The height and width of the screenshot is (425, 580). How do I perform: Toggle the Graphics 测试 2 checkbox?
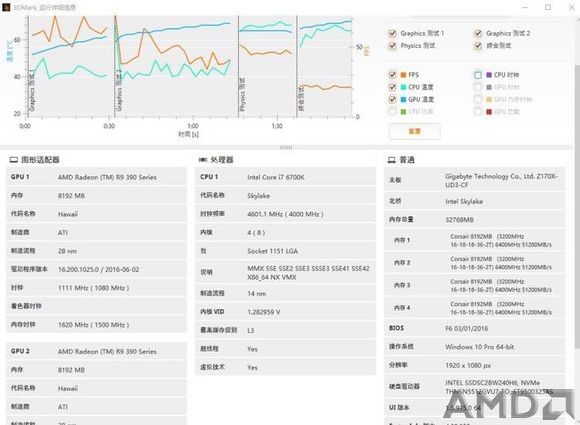478,33
